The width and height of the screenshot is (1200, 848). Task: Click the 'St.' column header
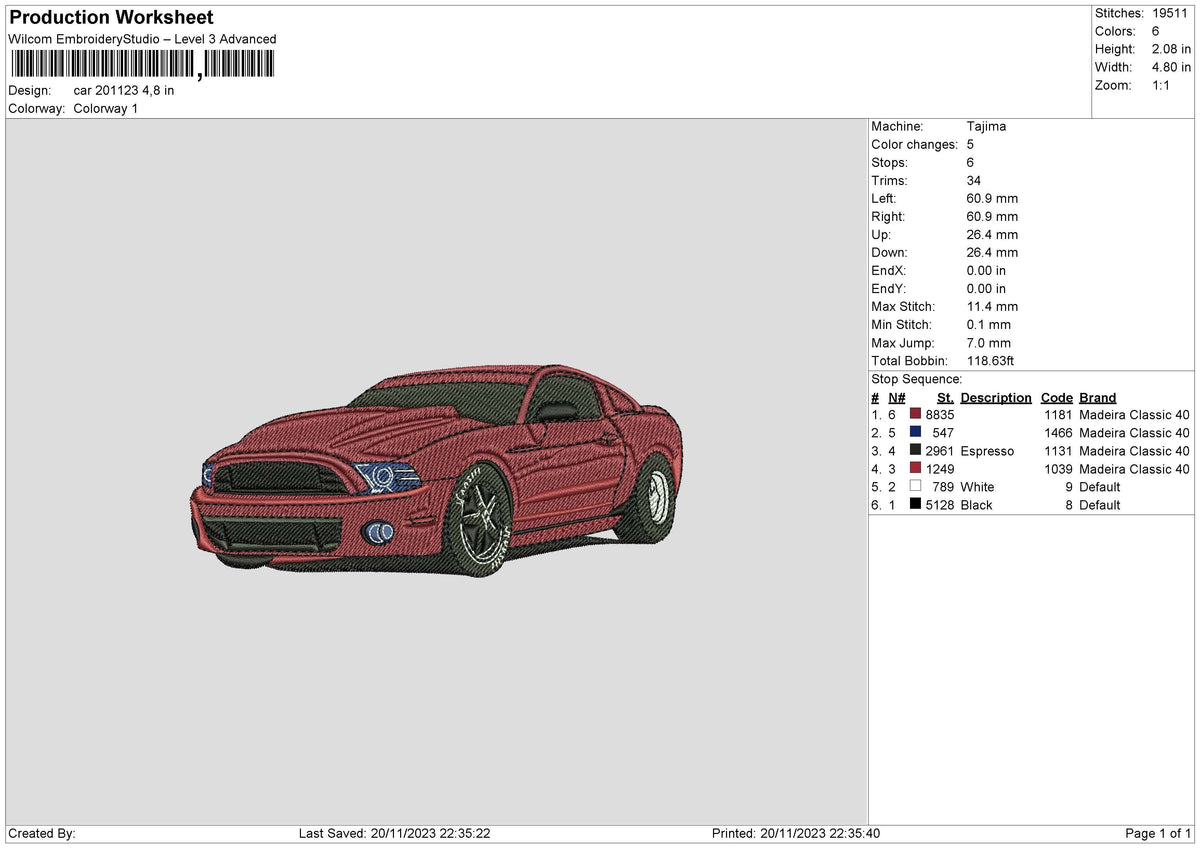(x=945, y=397)
